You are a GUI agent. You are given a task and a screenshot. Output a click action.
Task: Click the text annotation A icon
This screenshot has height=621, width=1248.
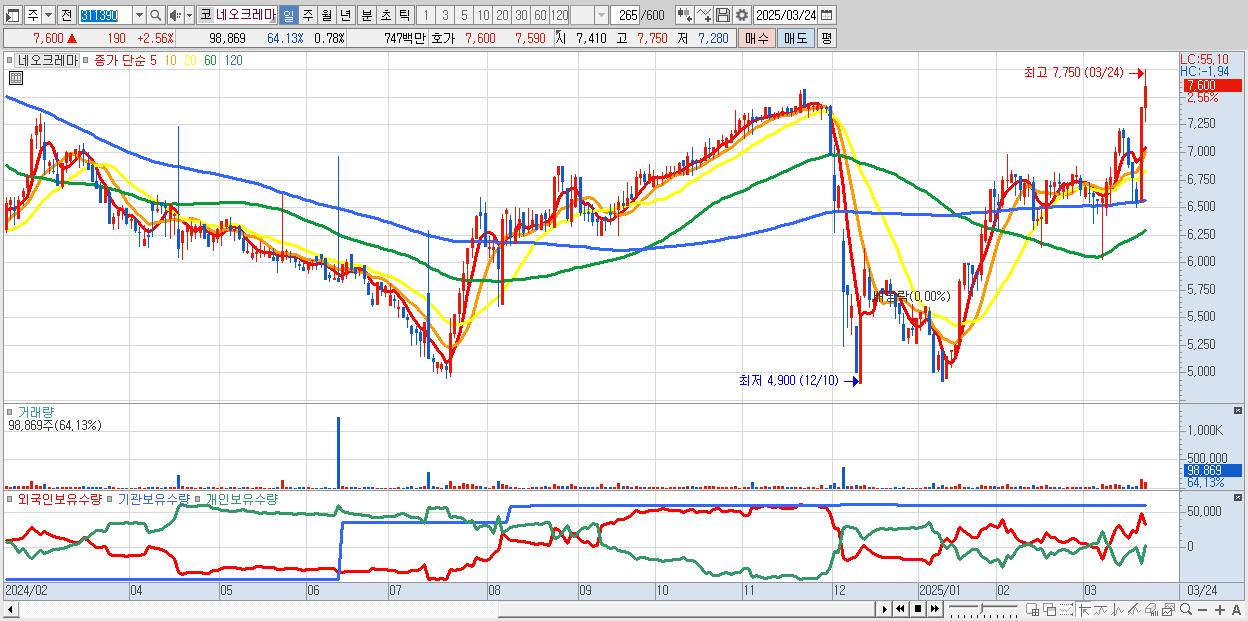click(x=1237, y=609)
